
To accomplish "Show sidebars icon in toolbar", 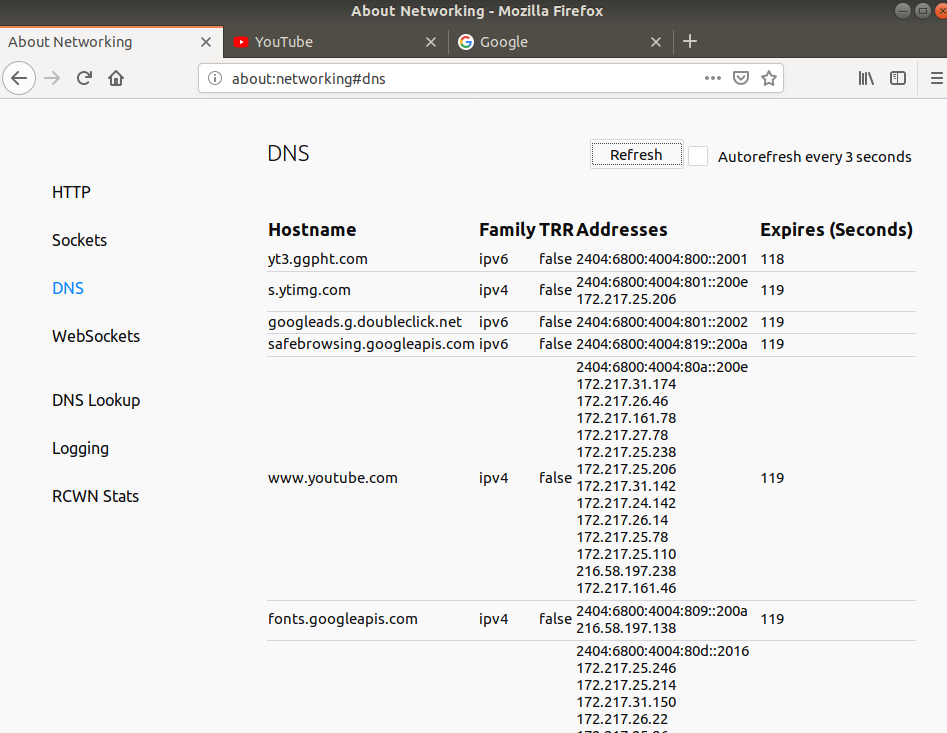I will tap(898, 78).
